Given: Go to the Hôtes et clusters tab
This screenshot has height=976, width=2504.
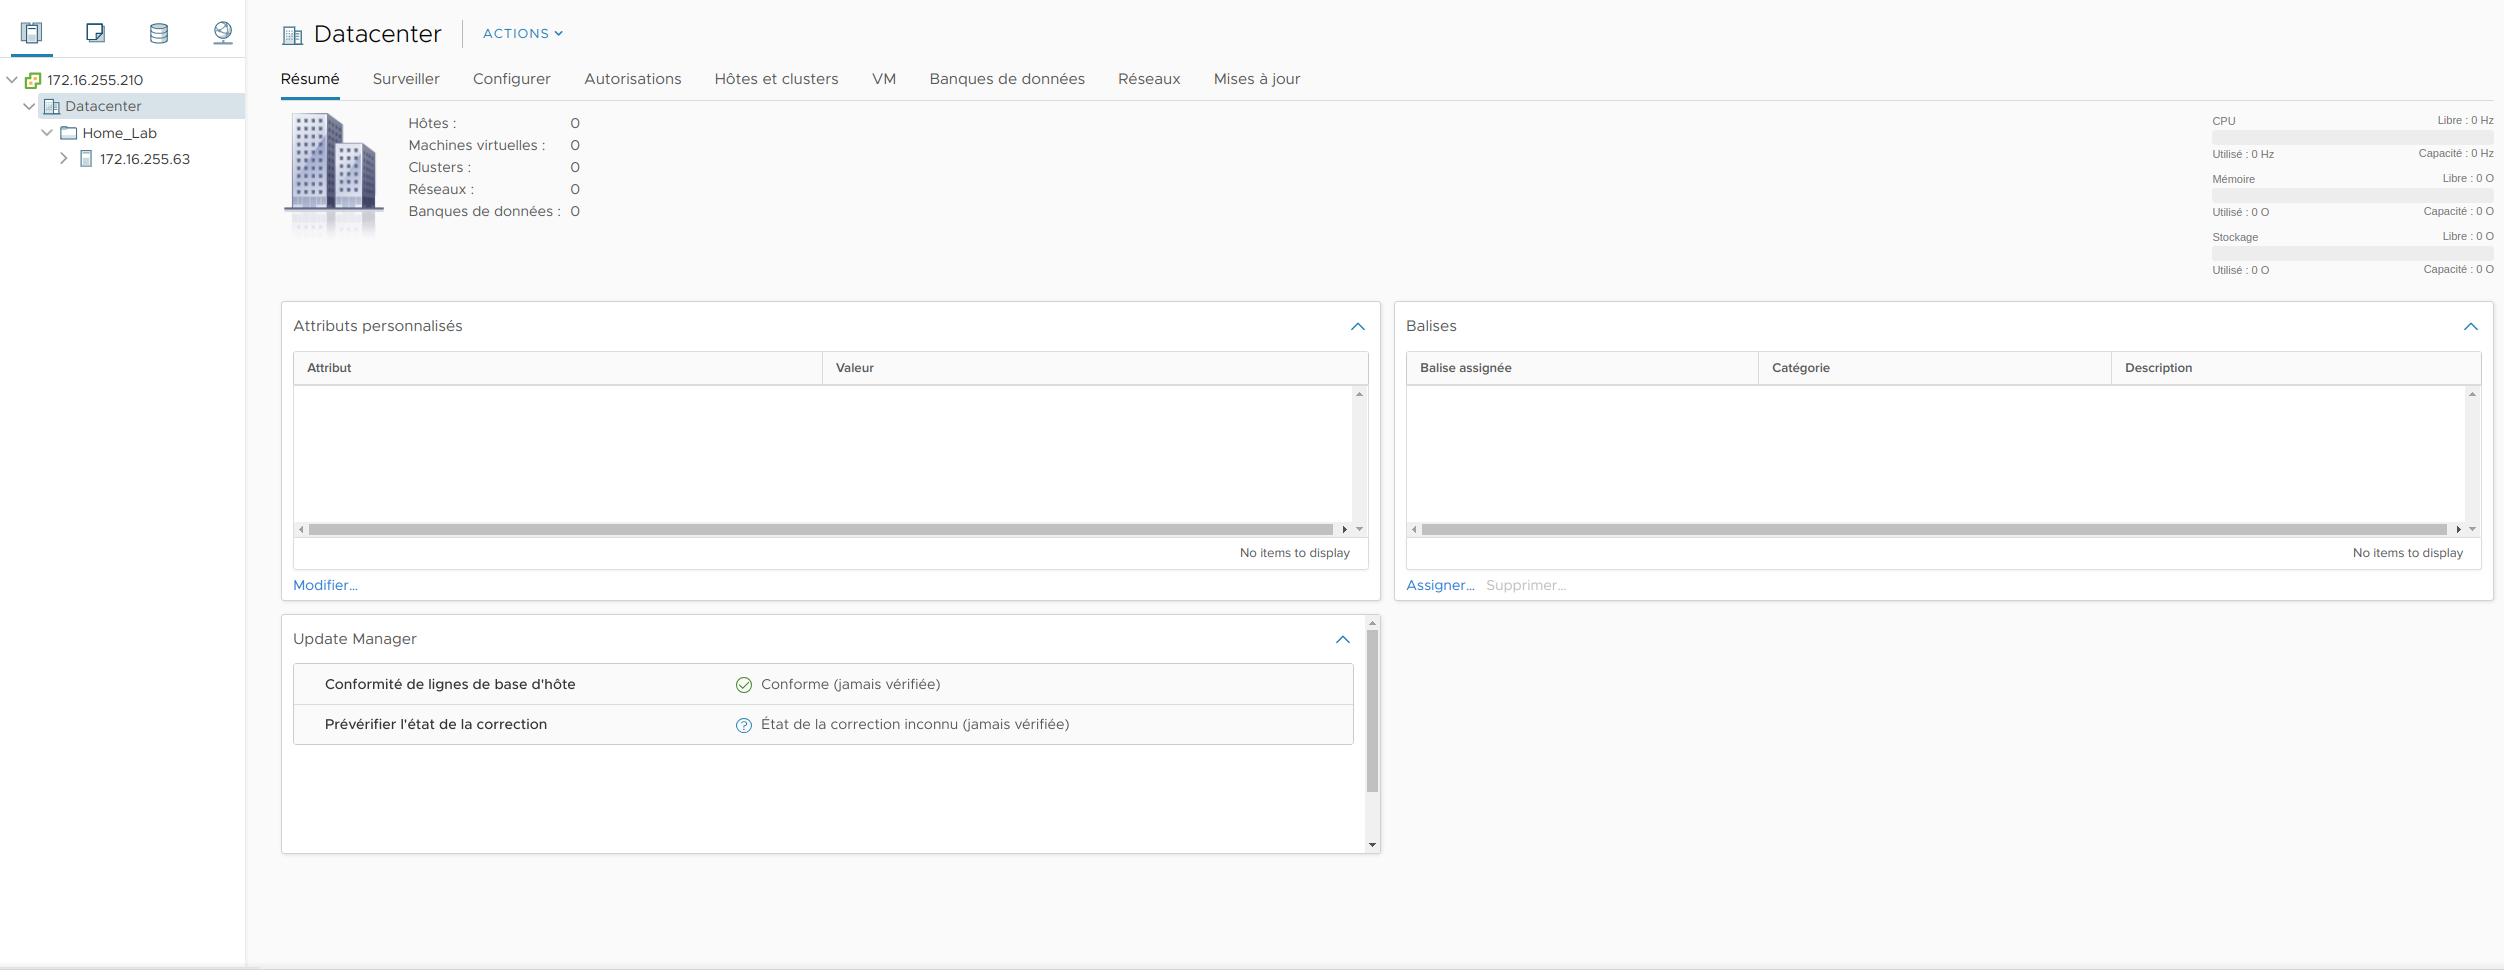Looking at the screenshot, I should (x=776, y=79).
